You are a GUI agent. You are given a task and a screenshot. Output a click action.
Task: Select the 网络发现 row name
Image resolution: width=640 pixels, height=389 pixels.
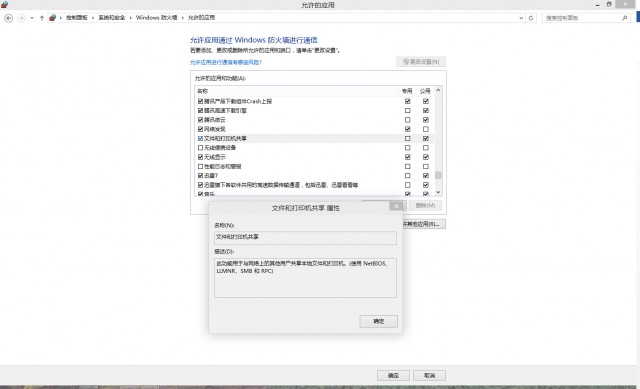[215, 129]
